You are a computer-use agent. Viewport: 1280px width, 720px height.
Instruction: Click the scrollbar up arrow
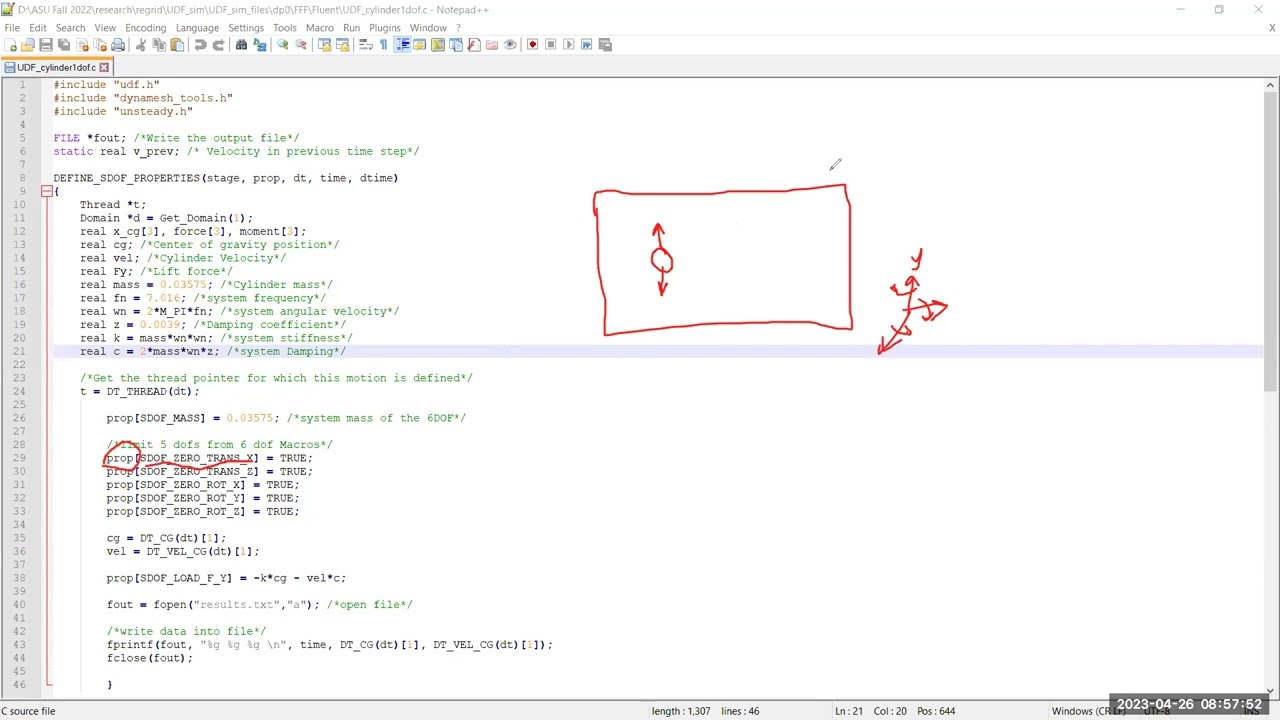click(x=1271, y=86)
